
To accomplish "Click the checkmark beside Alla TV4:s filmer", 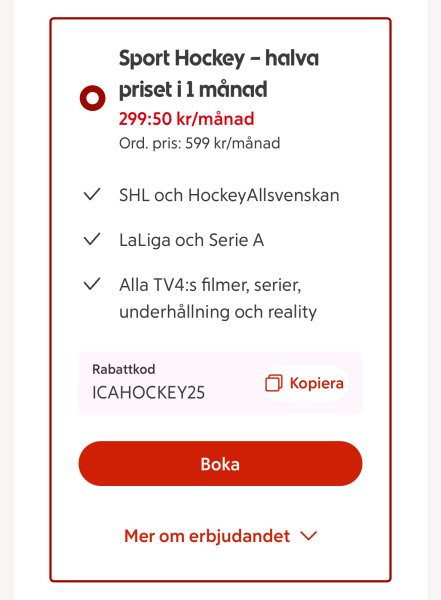I will 92,284.
